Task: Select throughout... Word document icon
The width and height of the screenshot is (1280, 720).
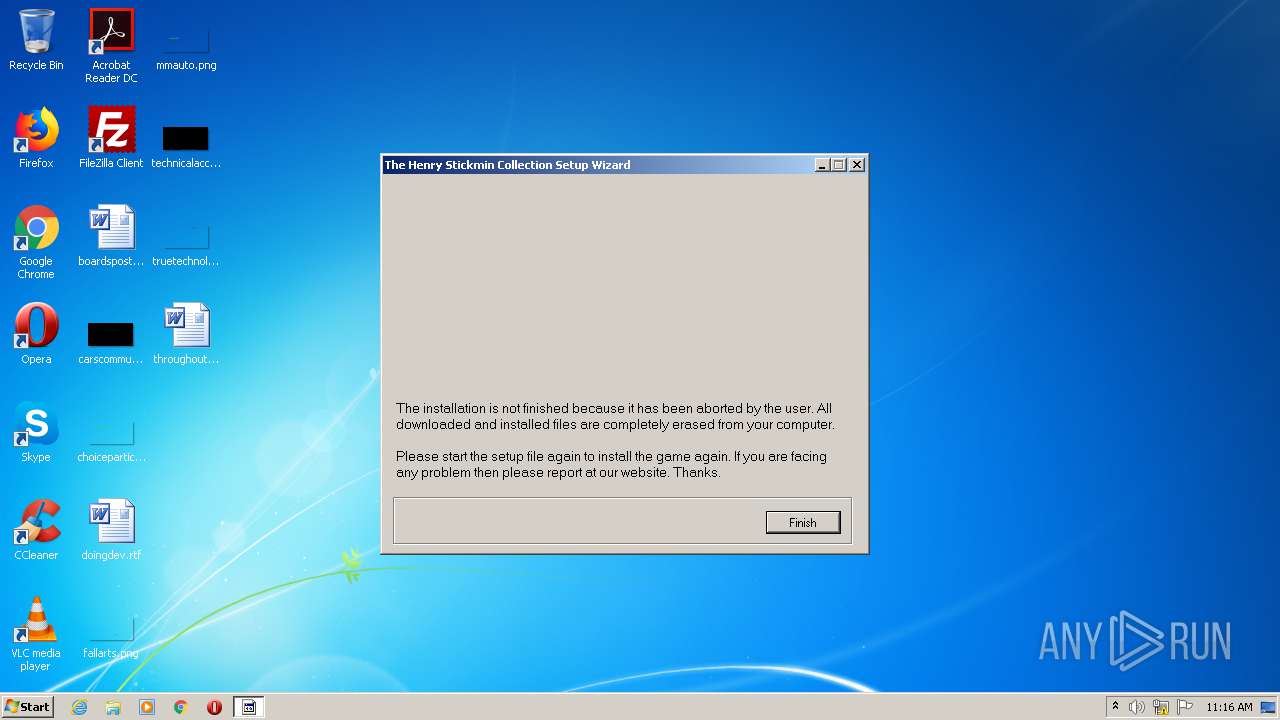Action: click(186, 335)
